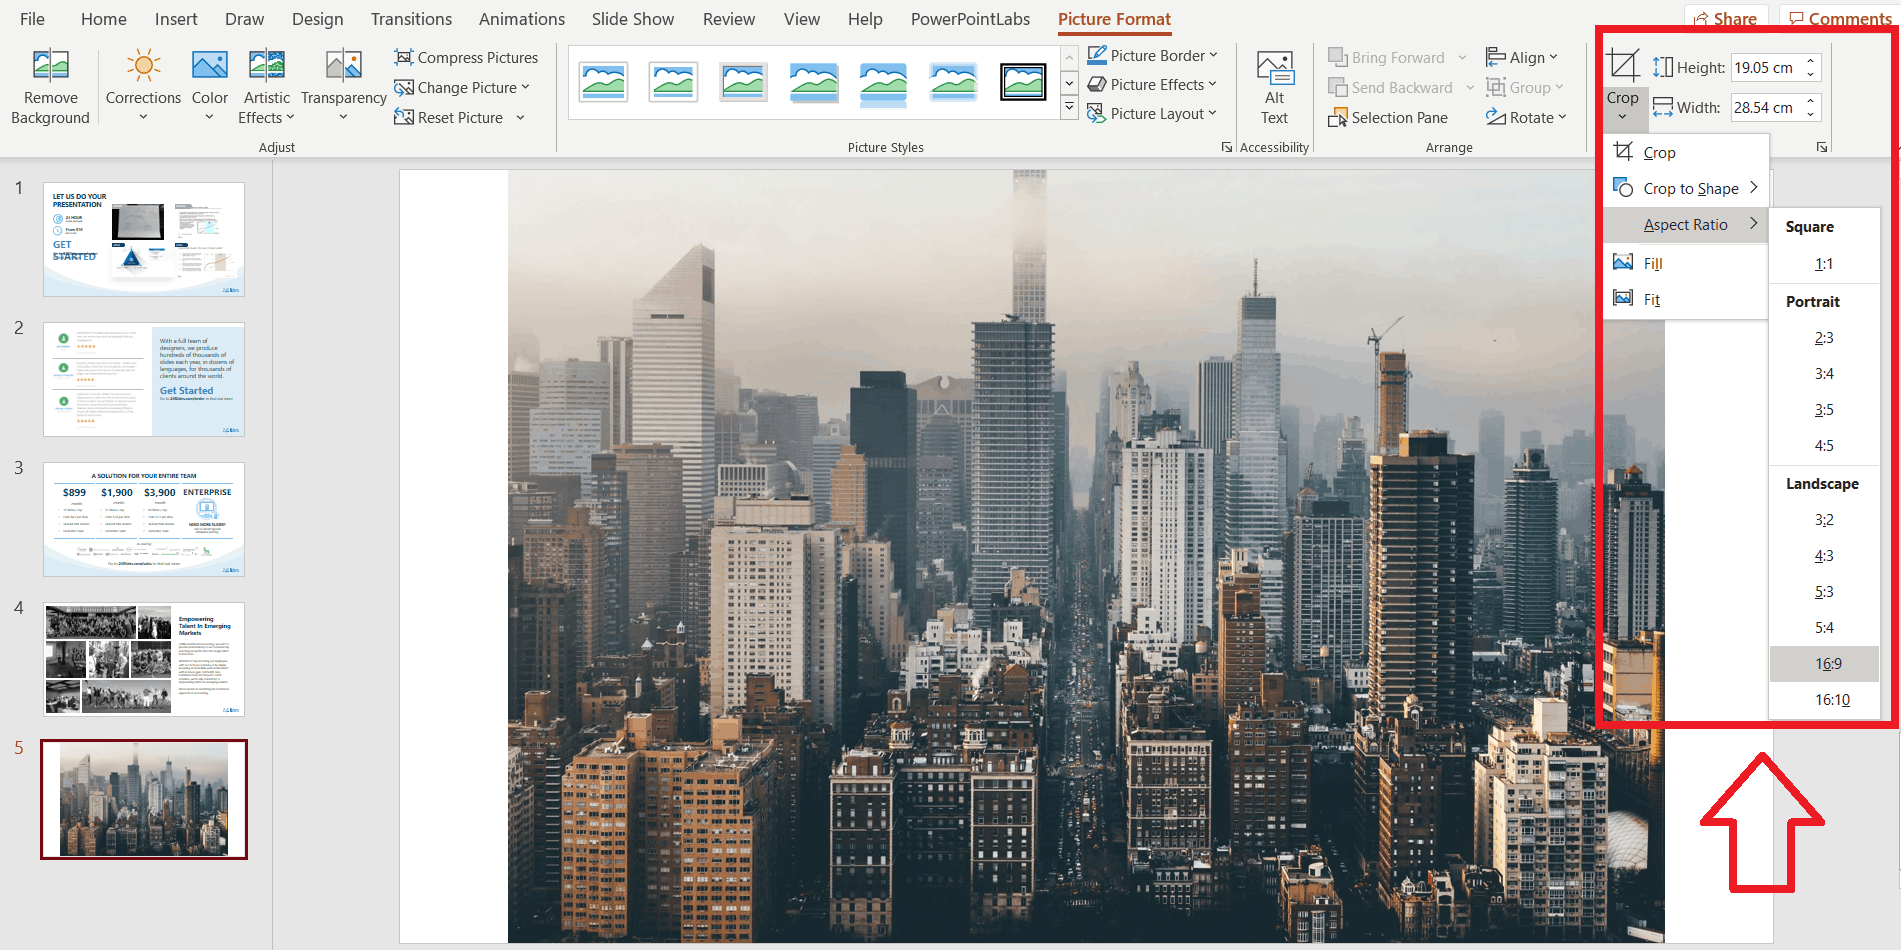Apply the sixth picture style thumbnail
This screenshot has width=1901, height=950.
[x=953, y=82]
